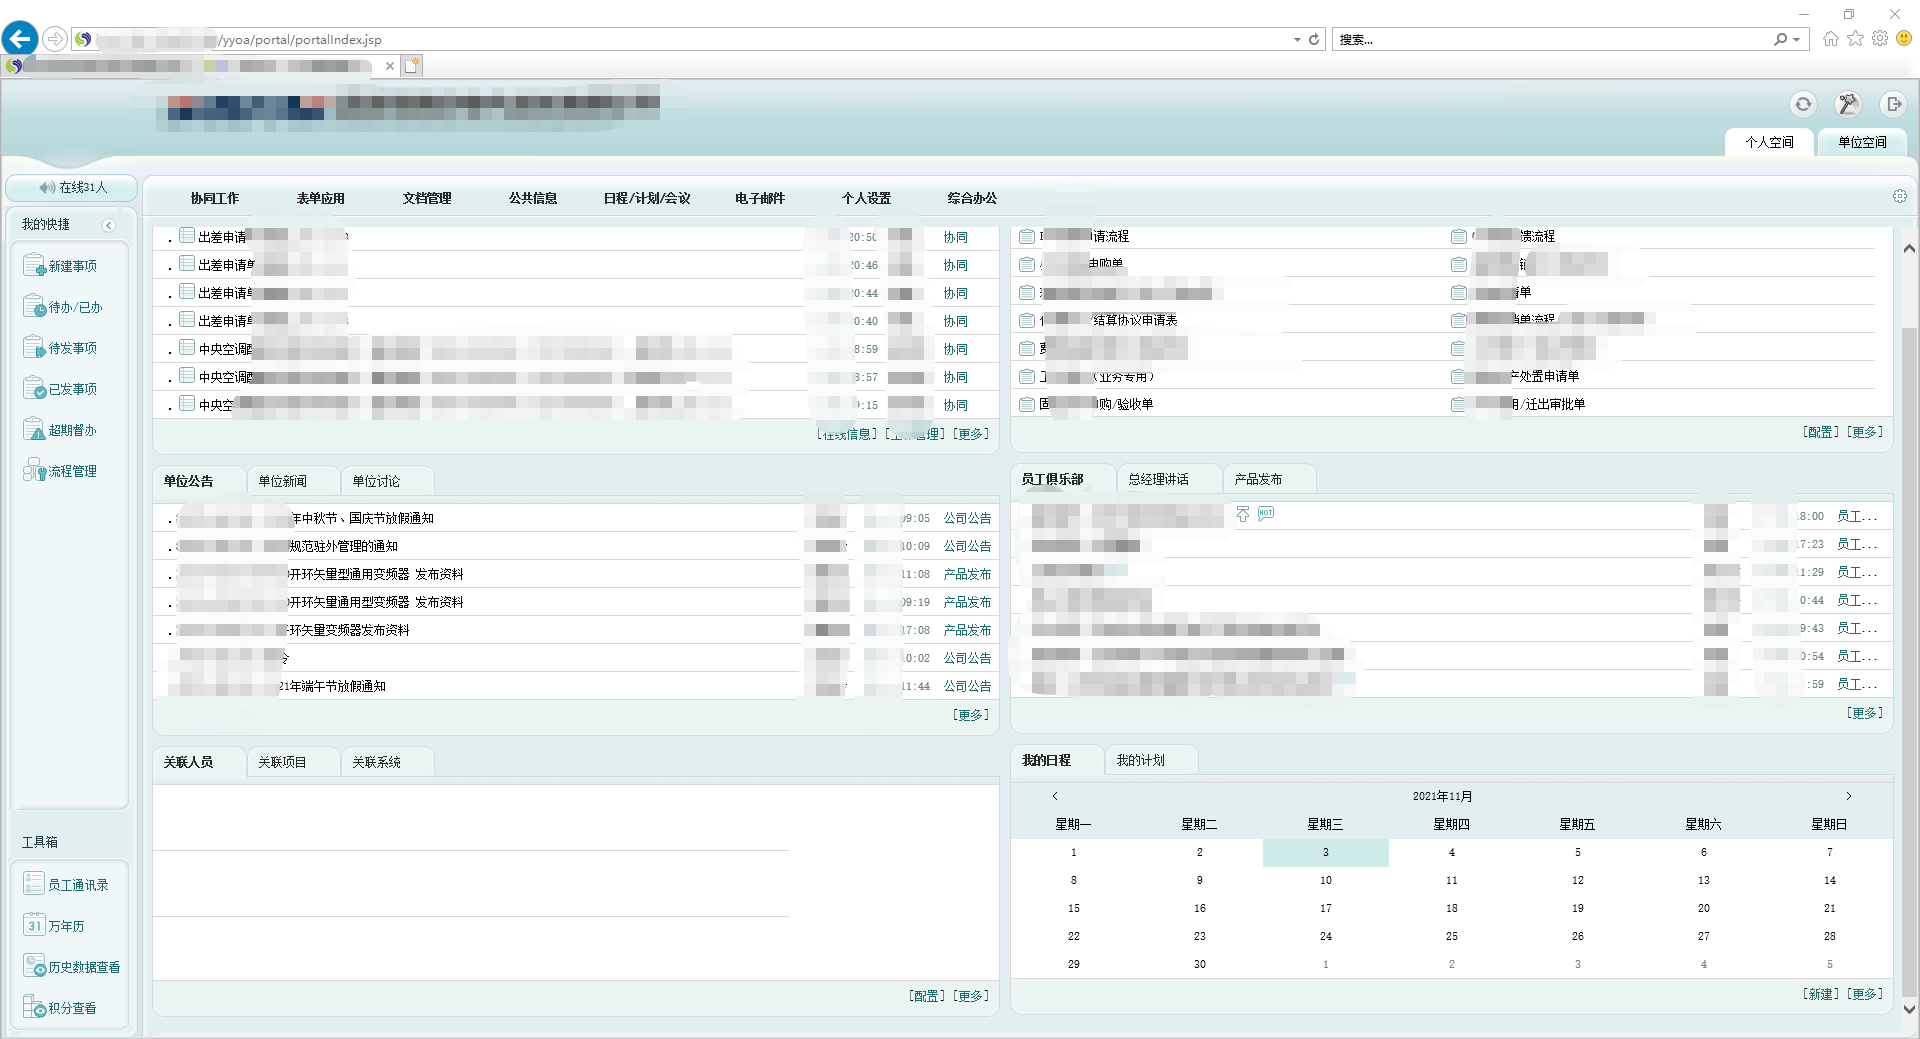Select November 15 on the calendar
The image size is (1920, 1039).
point(1073,908)
